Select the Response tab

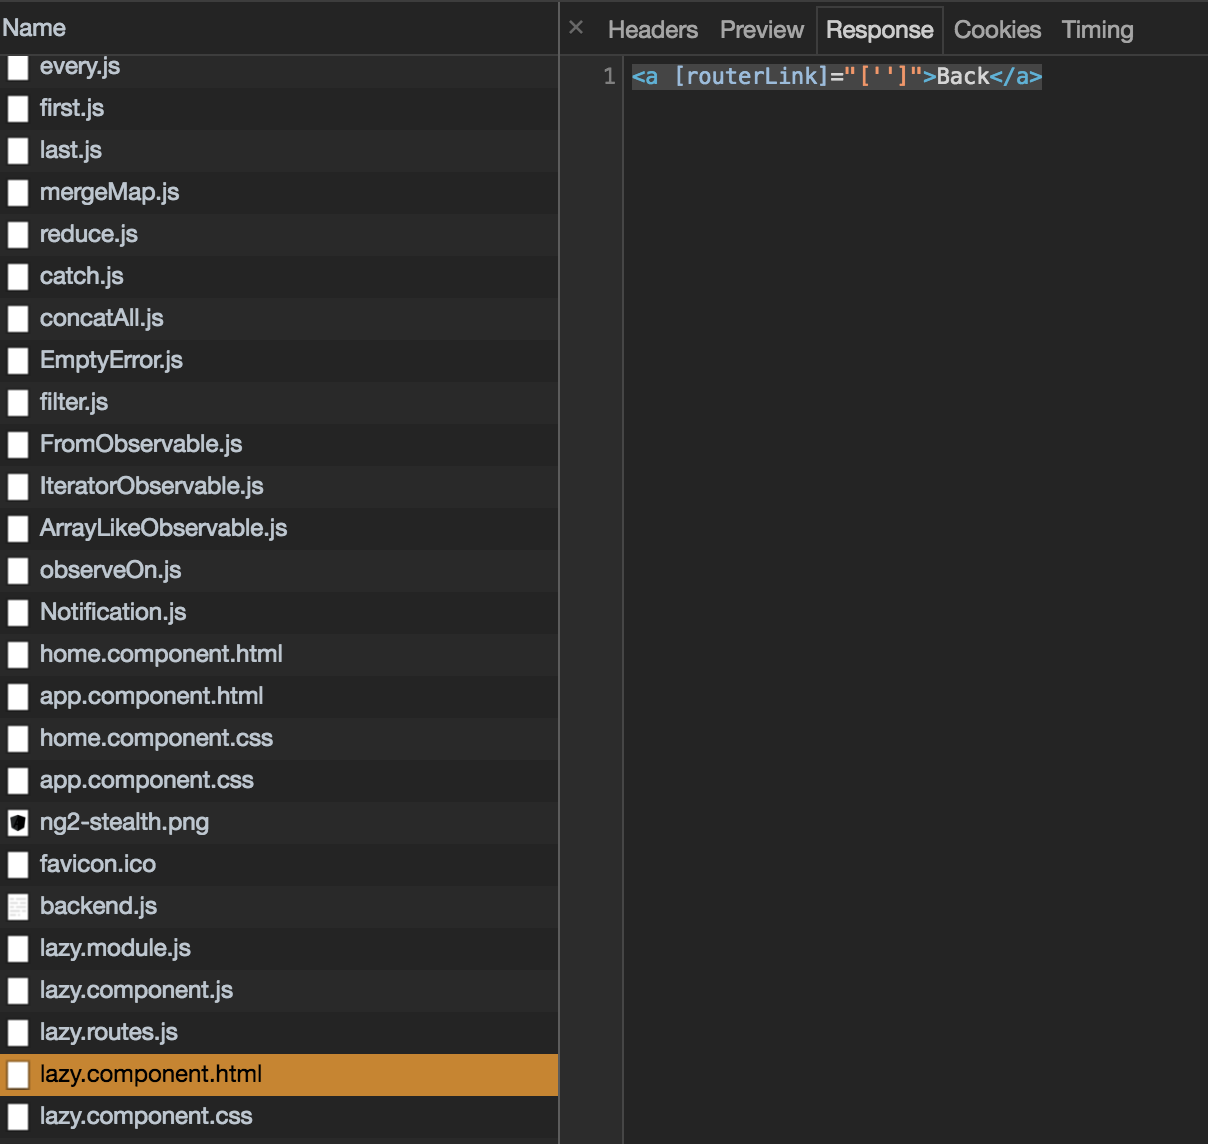point(880,30)
